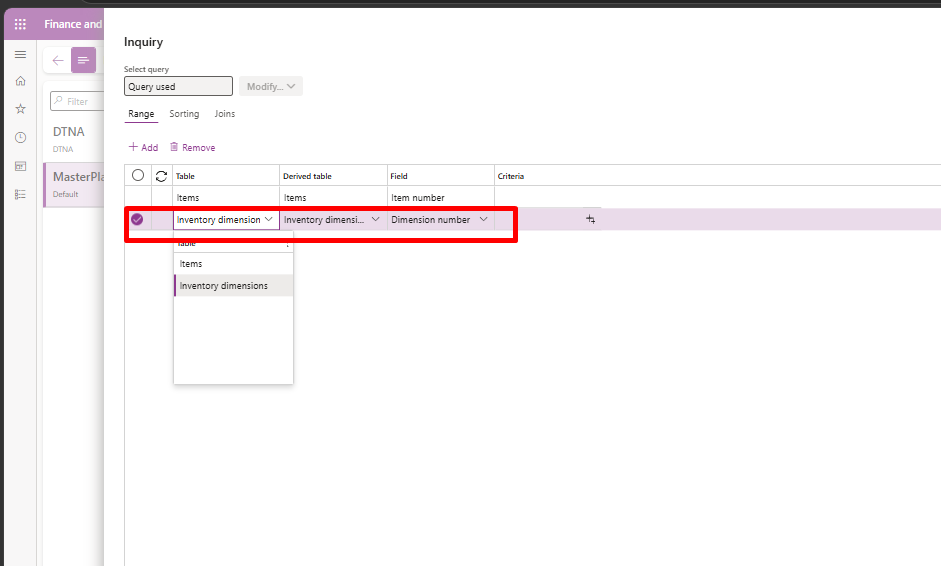Viewport: 941px width, 566px height.
Task: Toggle the purple list view button
Action: coord(83,60)
